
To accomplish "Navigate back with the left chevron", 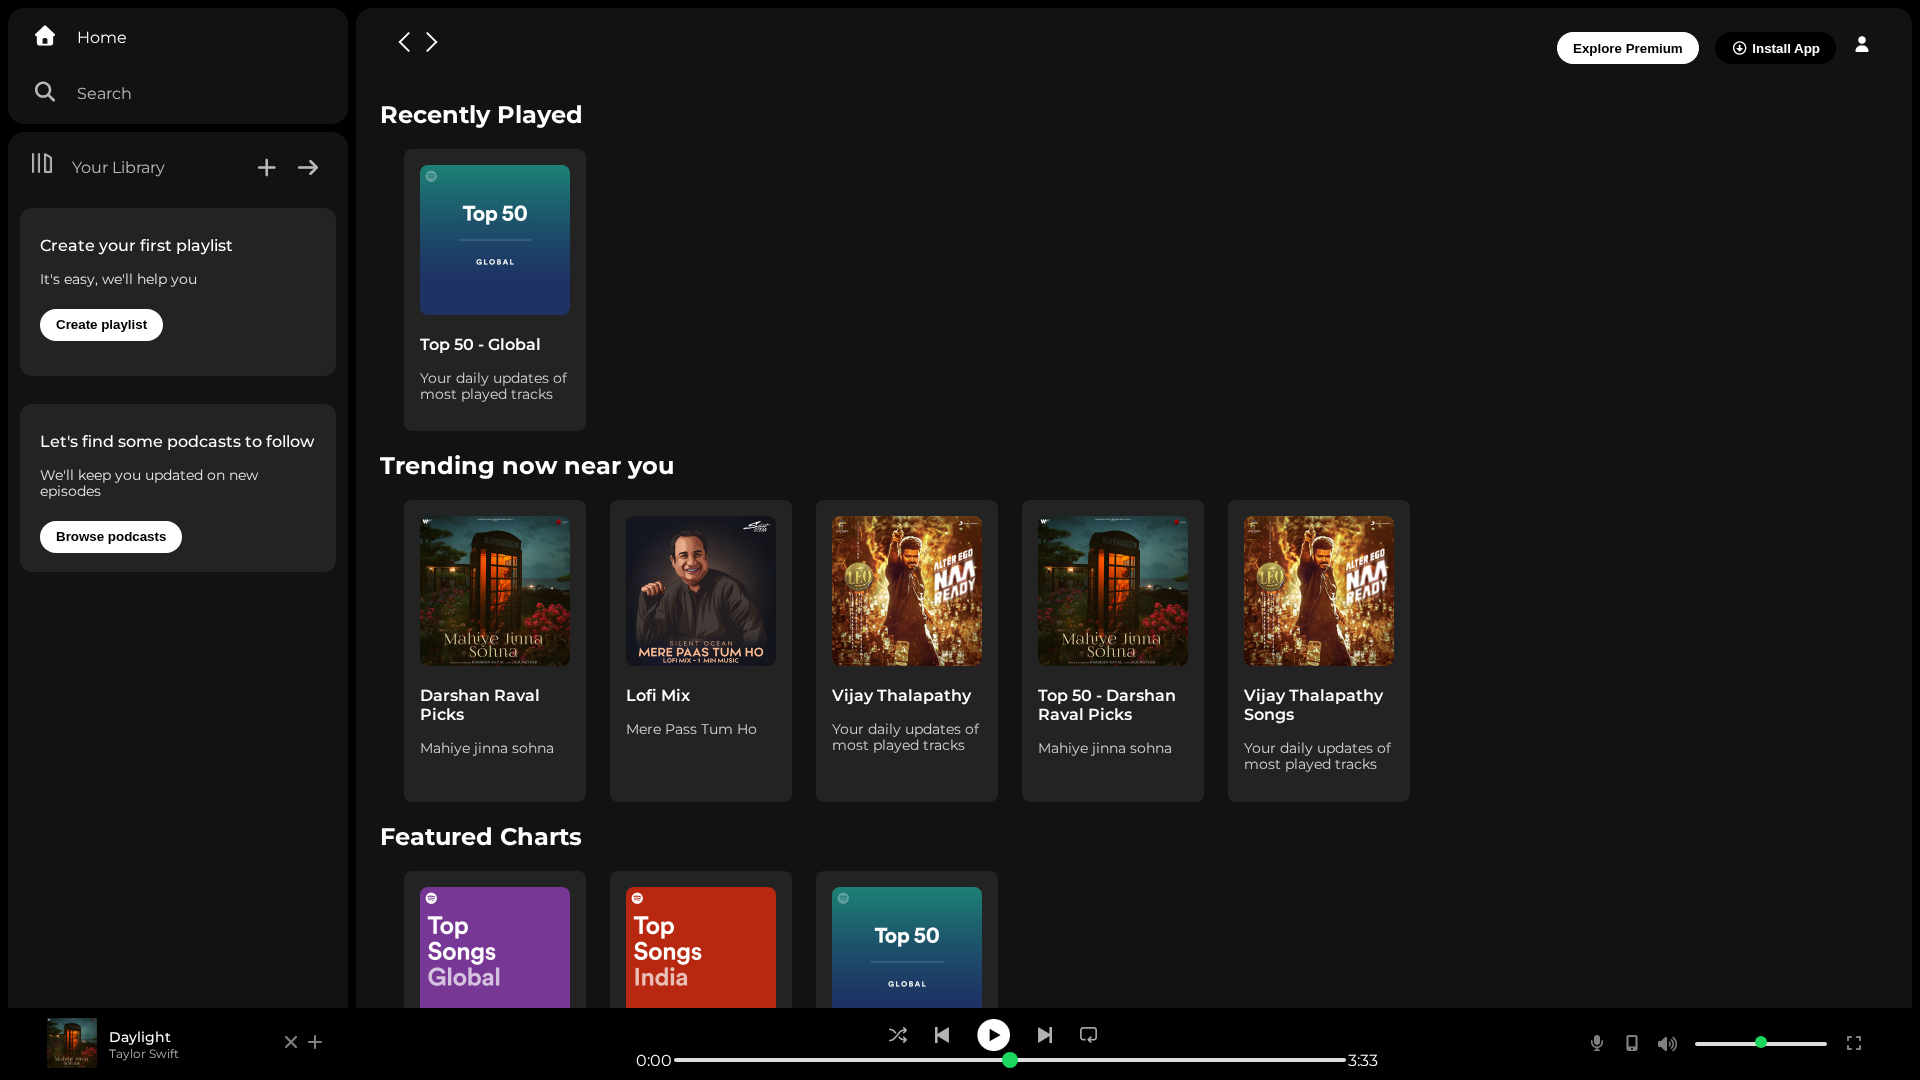I will point(404,42).
